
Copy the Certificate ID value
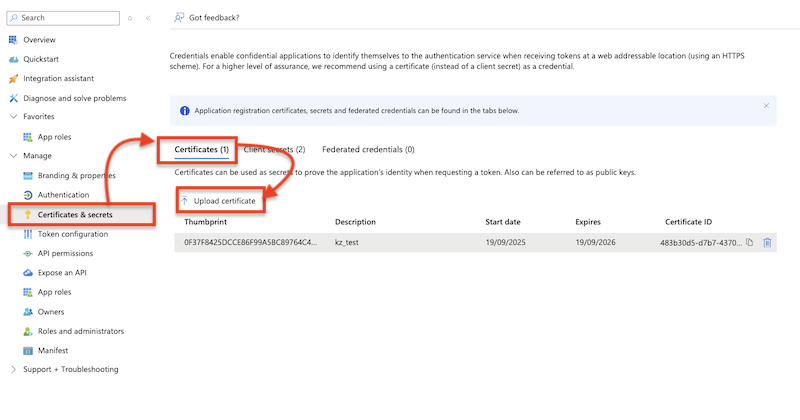click(749, 242)
